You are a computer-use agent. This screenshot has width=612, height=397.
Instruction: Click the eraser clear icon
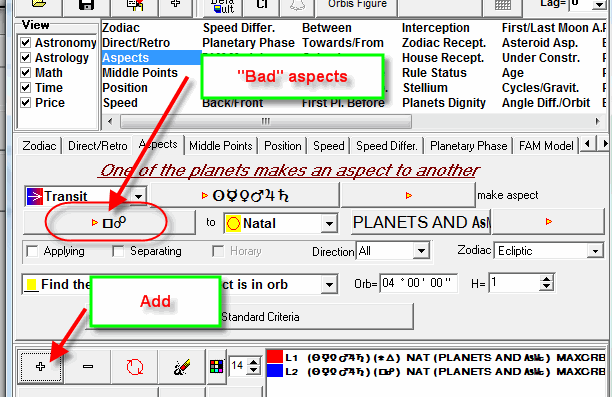click(182, 367)
